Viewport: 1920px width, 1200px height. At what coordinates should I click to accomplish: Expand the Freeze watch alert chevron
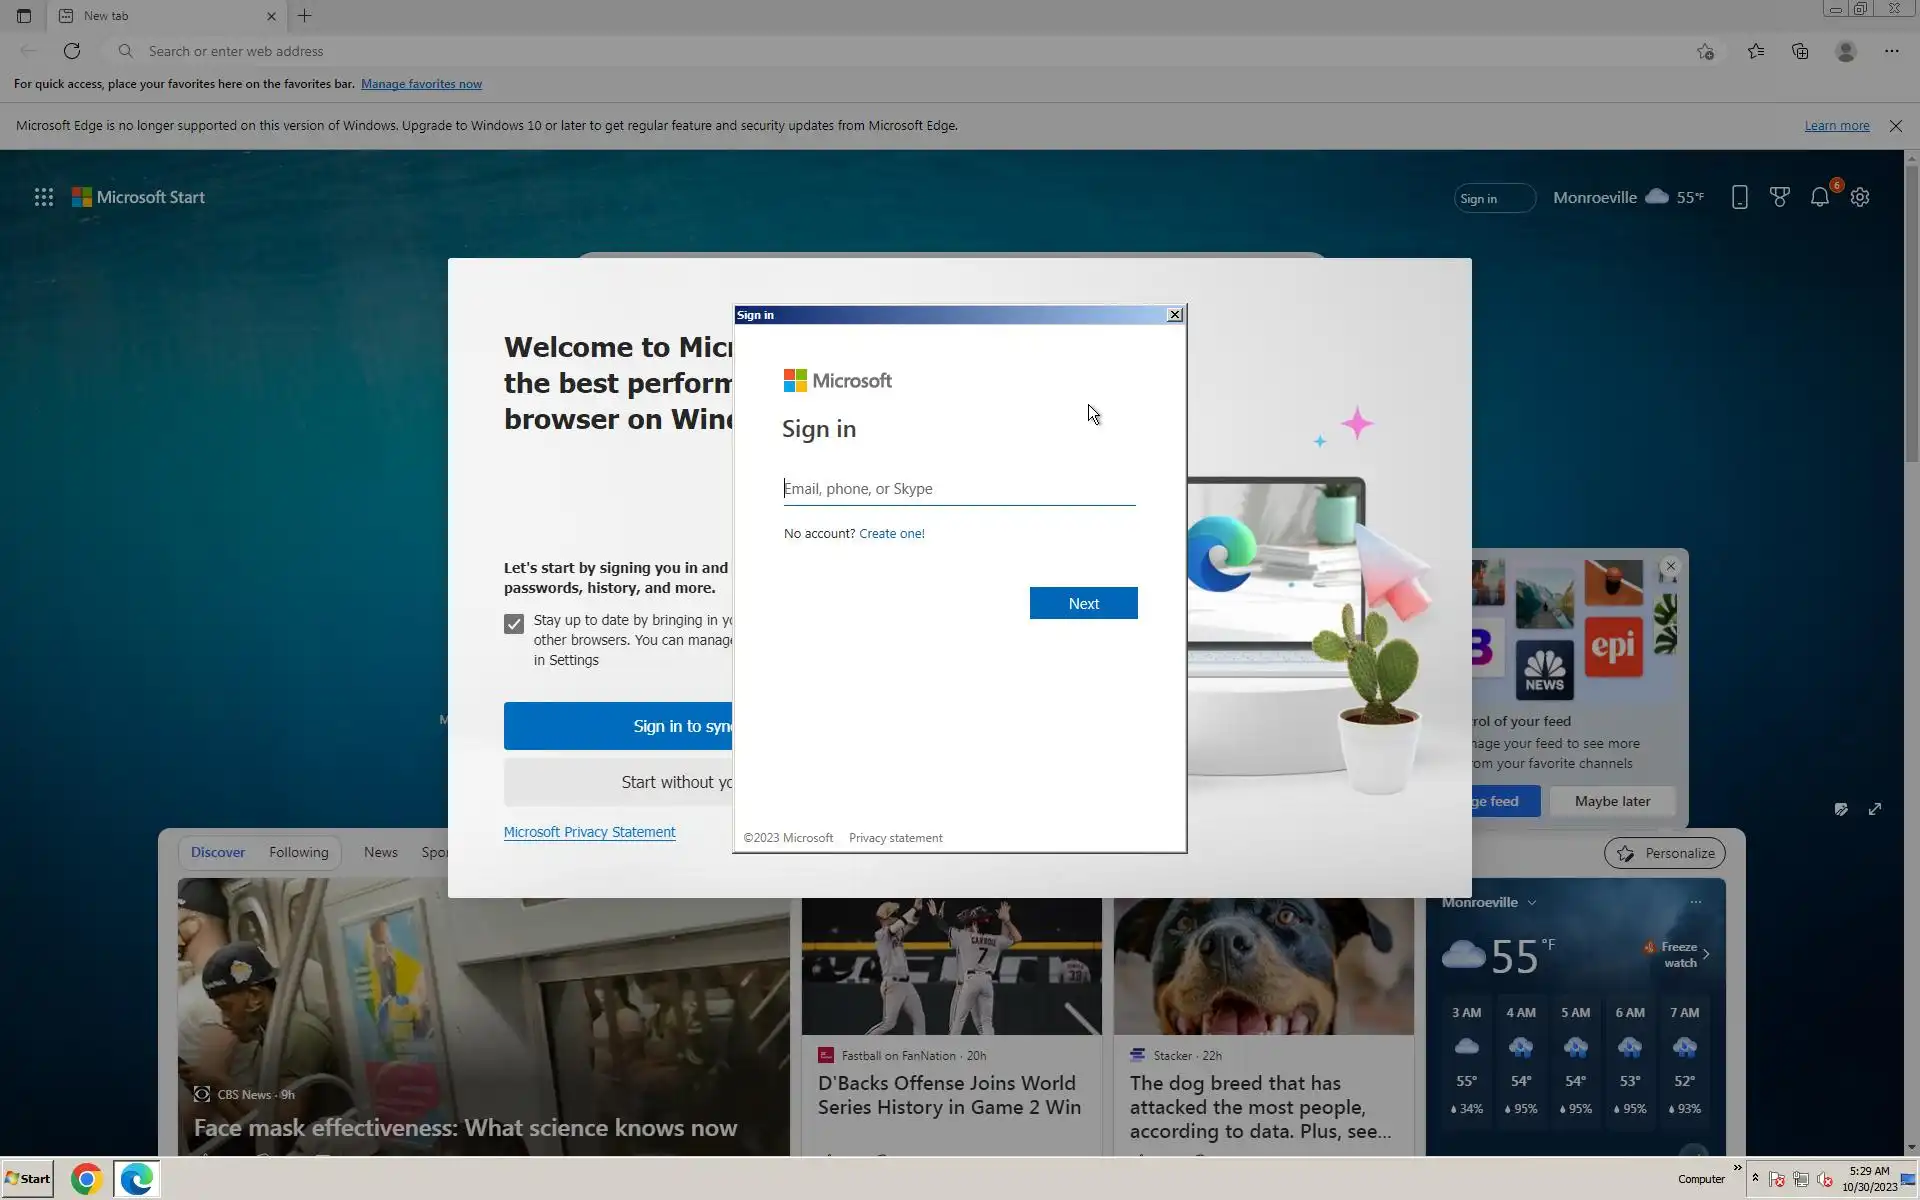point(1706,954)
